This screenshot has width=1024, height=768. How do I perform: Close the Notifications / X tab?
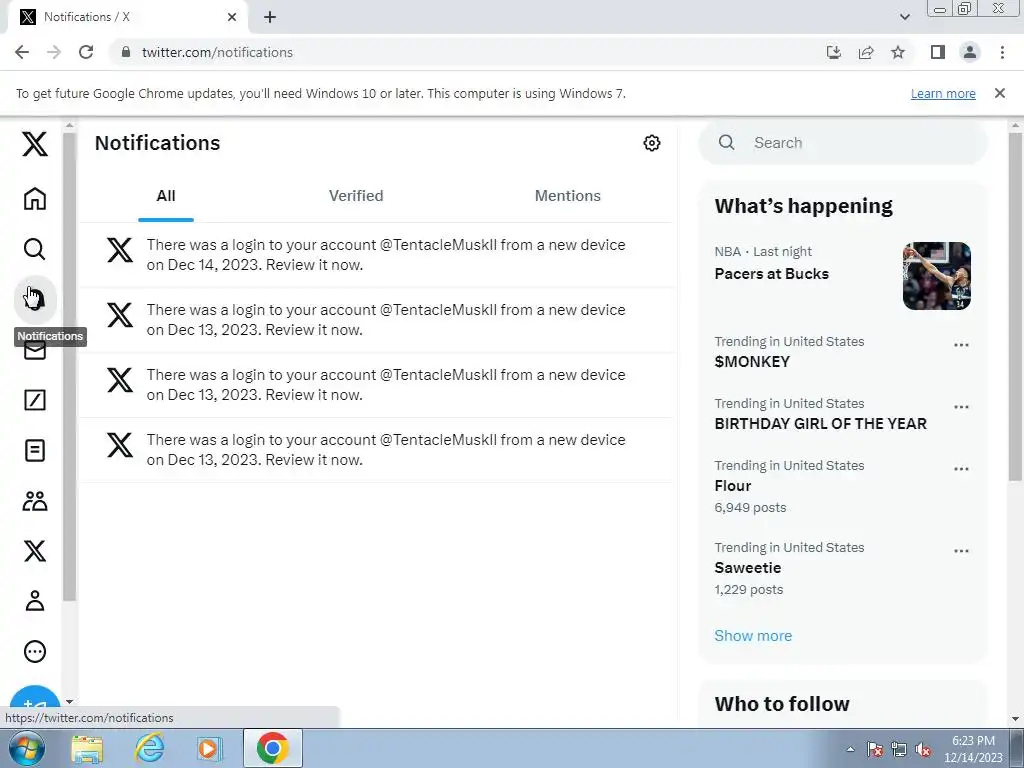tap(232, 17)
